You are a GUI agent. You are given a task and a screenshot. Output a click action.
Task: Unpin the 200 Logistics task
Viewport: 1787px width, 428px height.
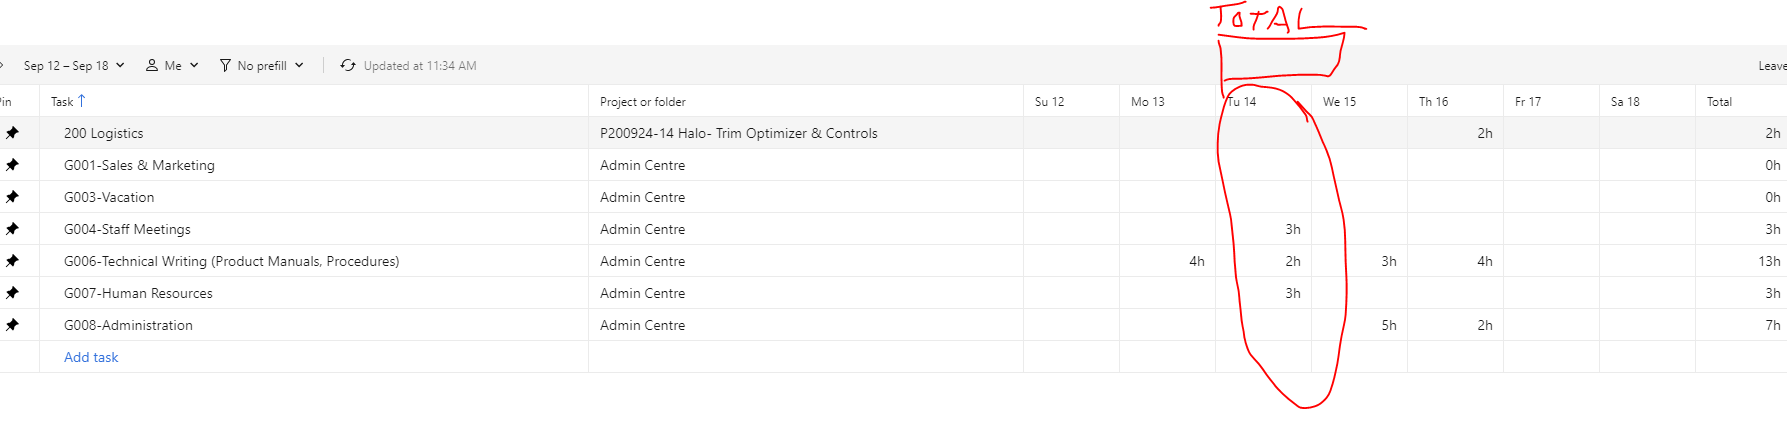point(12,133)
